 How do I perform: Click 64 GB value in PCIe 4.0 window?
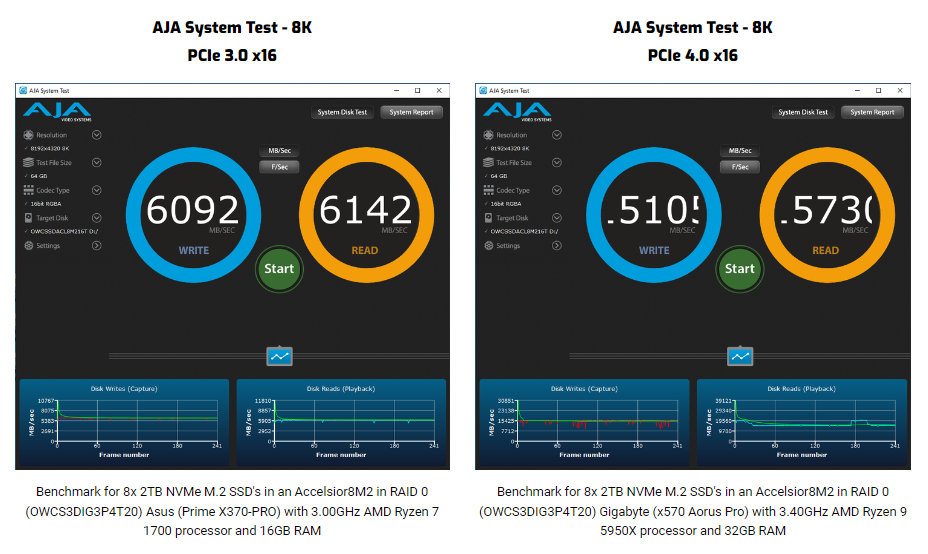(499, 176)
